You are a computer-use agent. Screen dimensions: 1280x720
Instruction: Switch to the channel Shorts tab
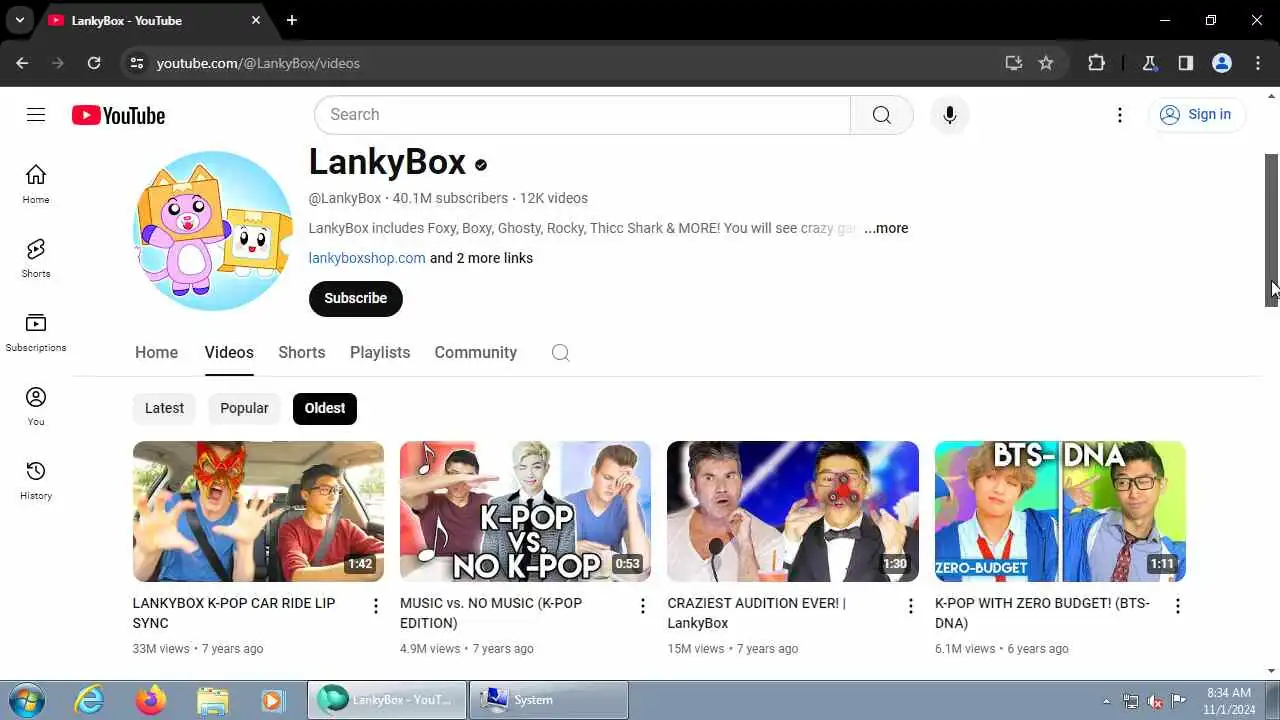pos(302,352)
